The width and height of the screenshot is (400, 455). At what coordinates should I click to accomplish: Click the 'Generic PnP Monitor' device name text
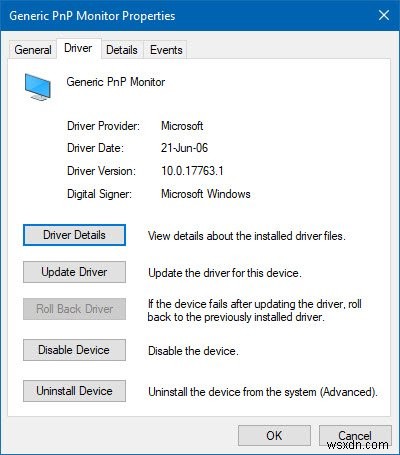(x=116, y=82)
